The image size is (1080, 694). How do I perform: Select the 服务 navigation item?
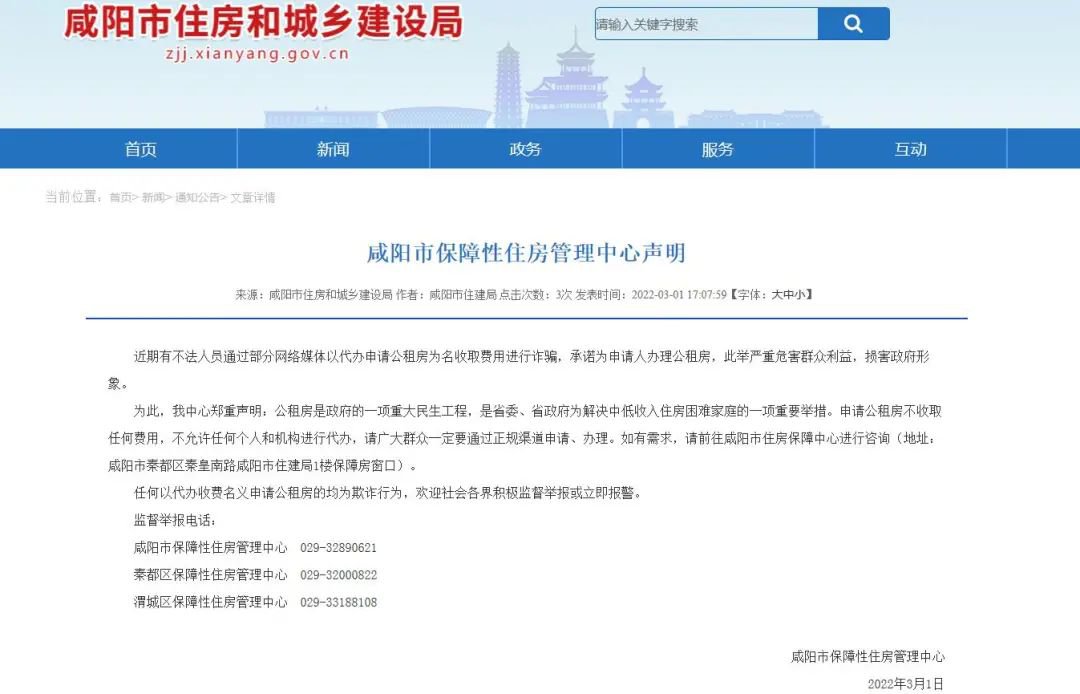(717, 149)
